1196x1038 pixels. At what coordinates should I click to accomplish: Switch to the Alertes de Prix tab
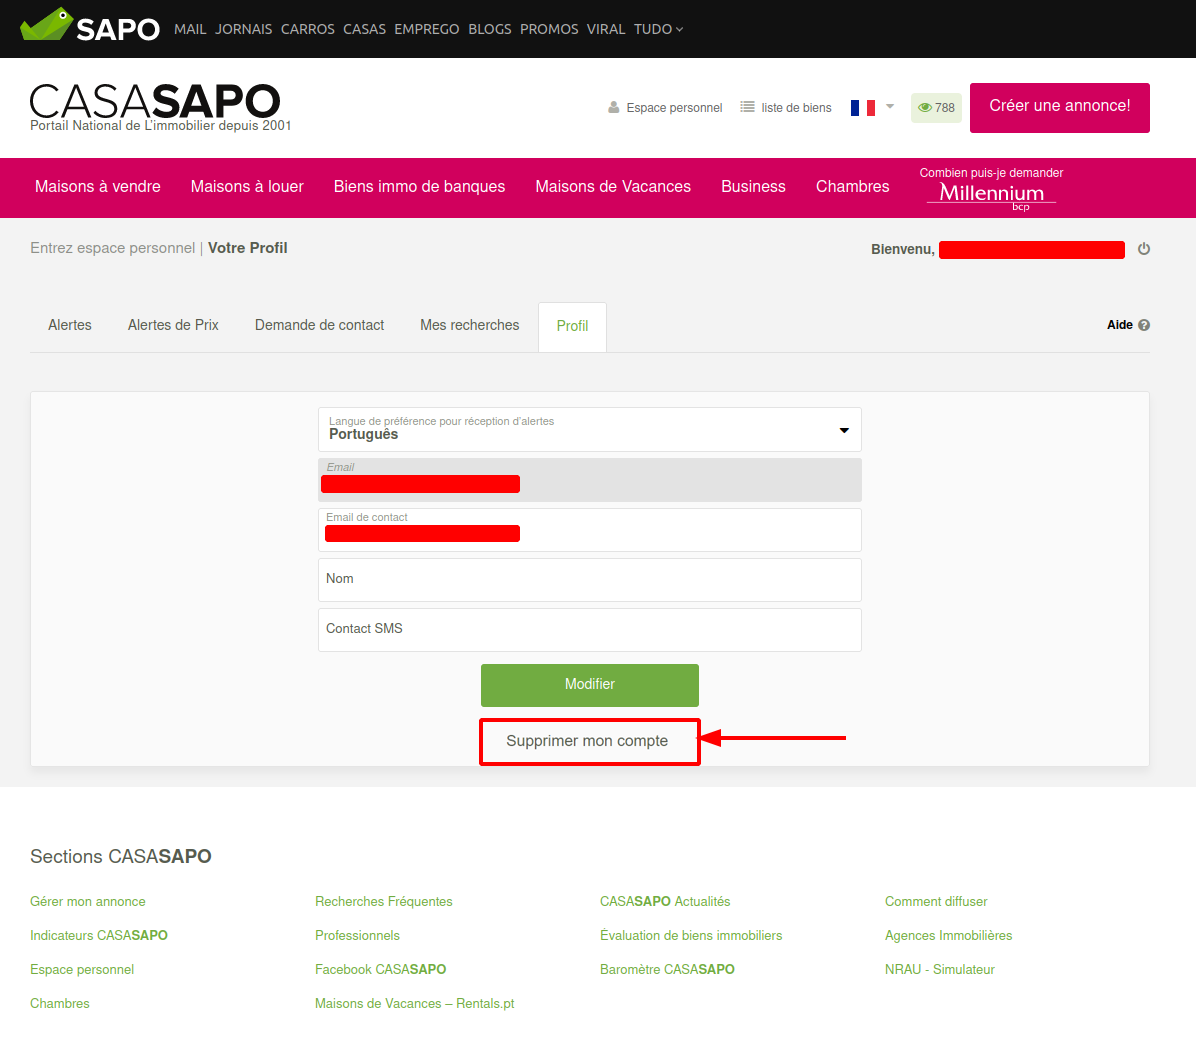tap(173, 325)
